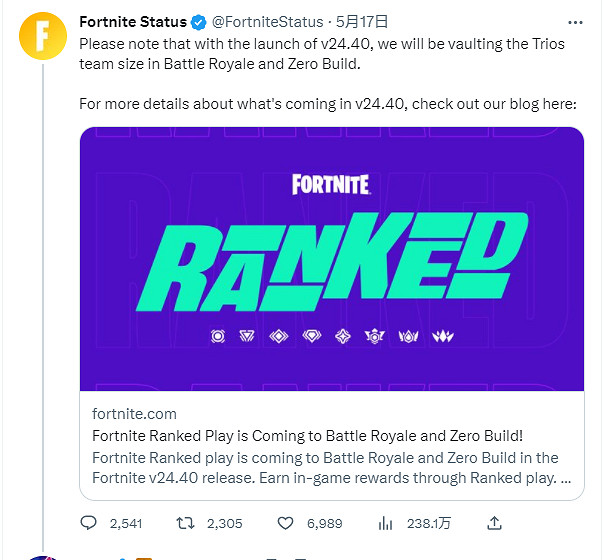Click the reply speech bubble icon
The width and height of the screenshot is (604, 560).
click(x=88, y=522)
